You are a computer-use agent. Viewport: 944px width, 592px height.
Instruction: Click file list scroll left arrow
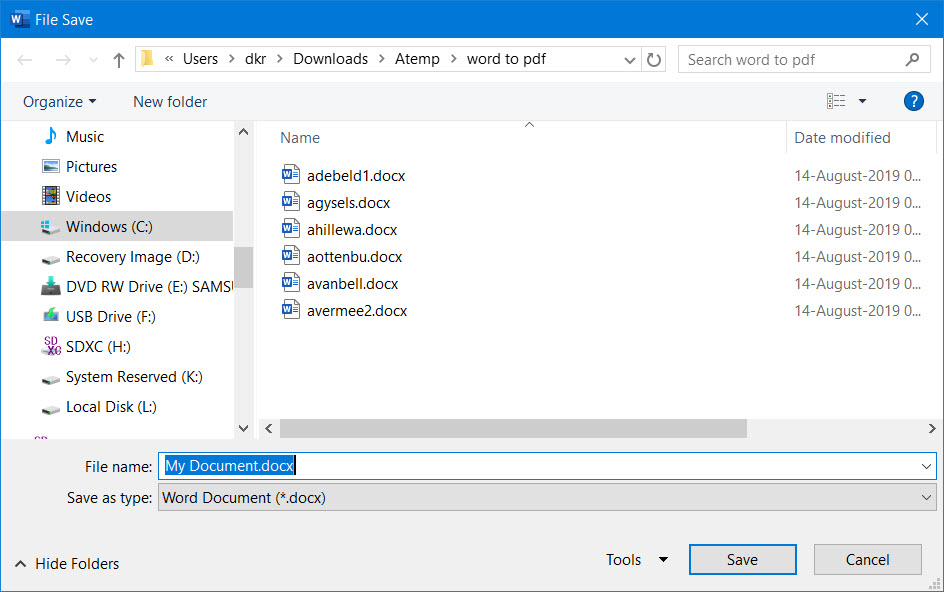(269, 428)
